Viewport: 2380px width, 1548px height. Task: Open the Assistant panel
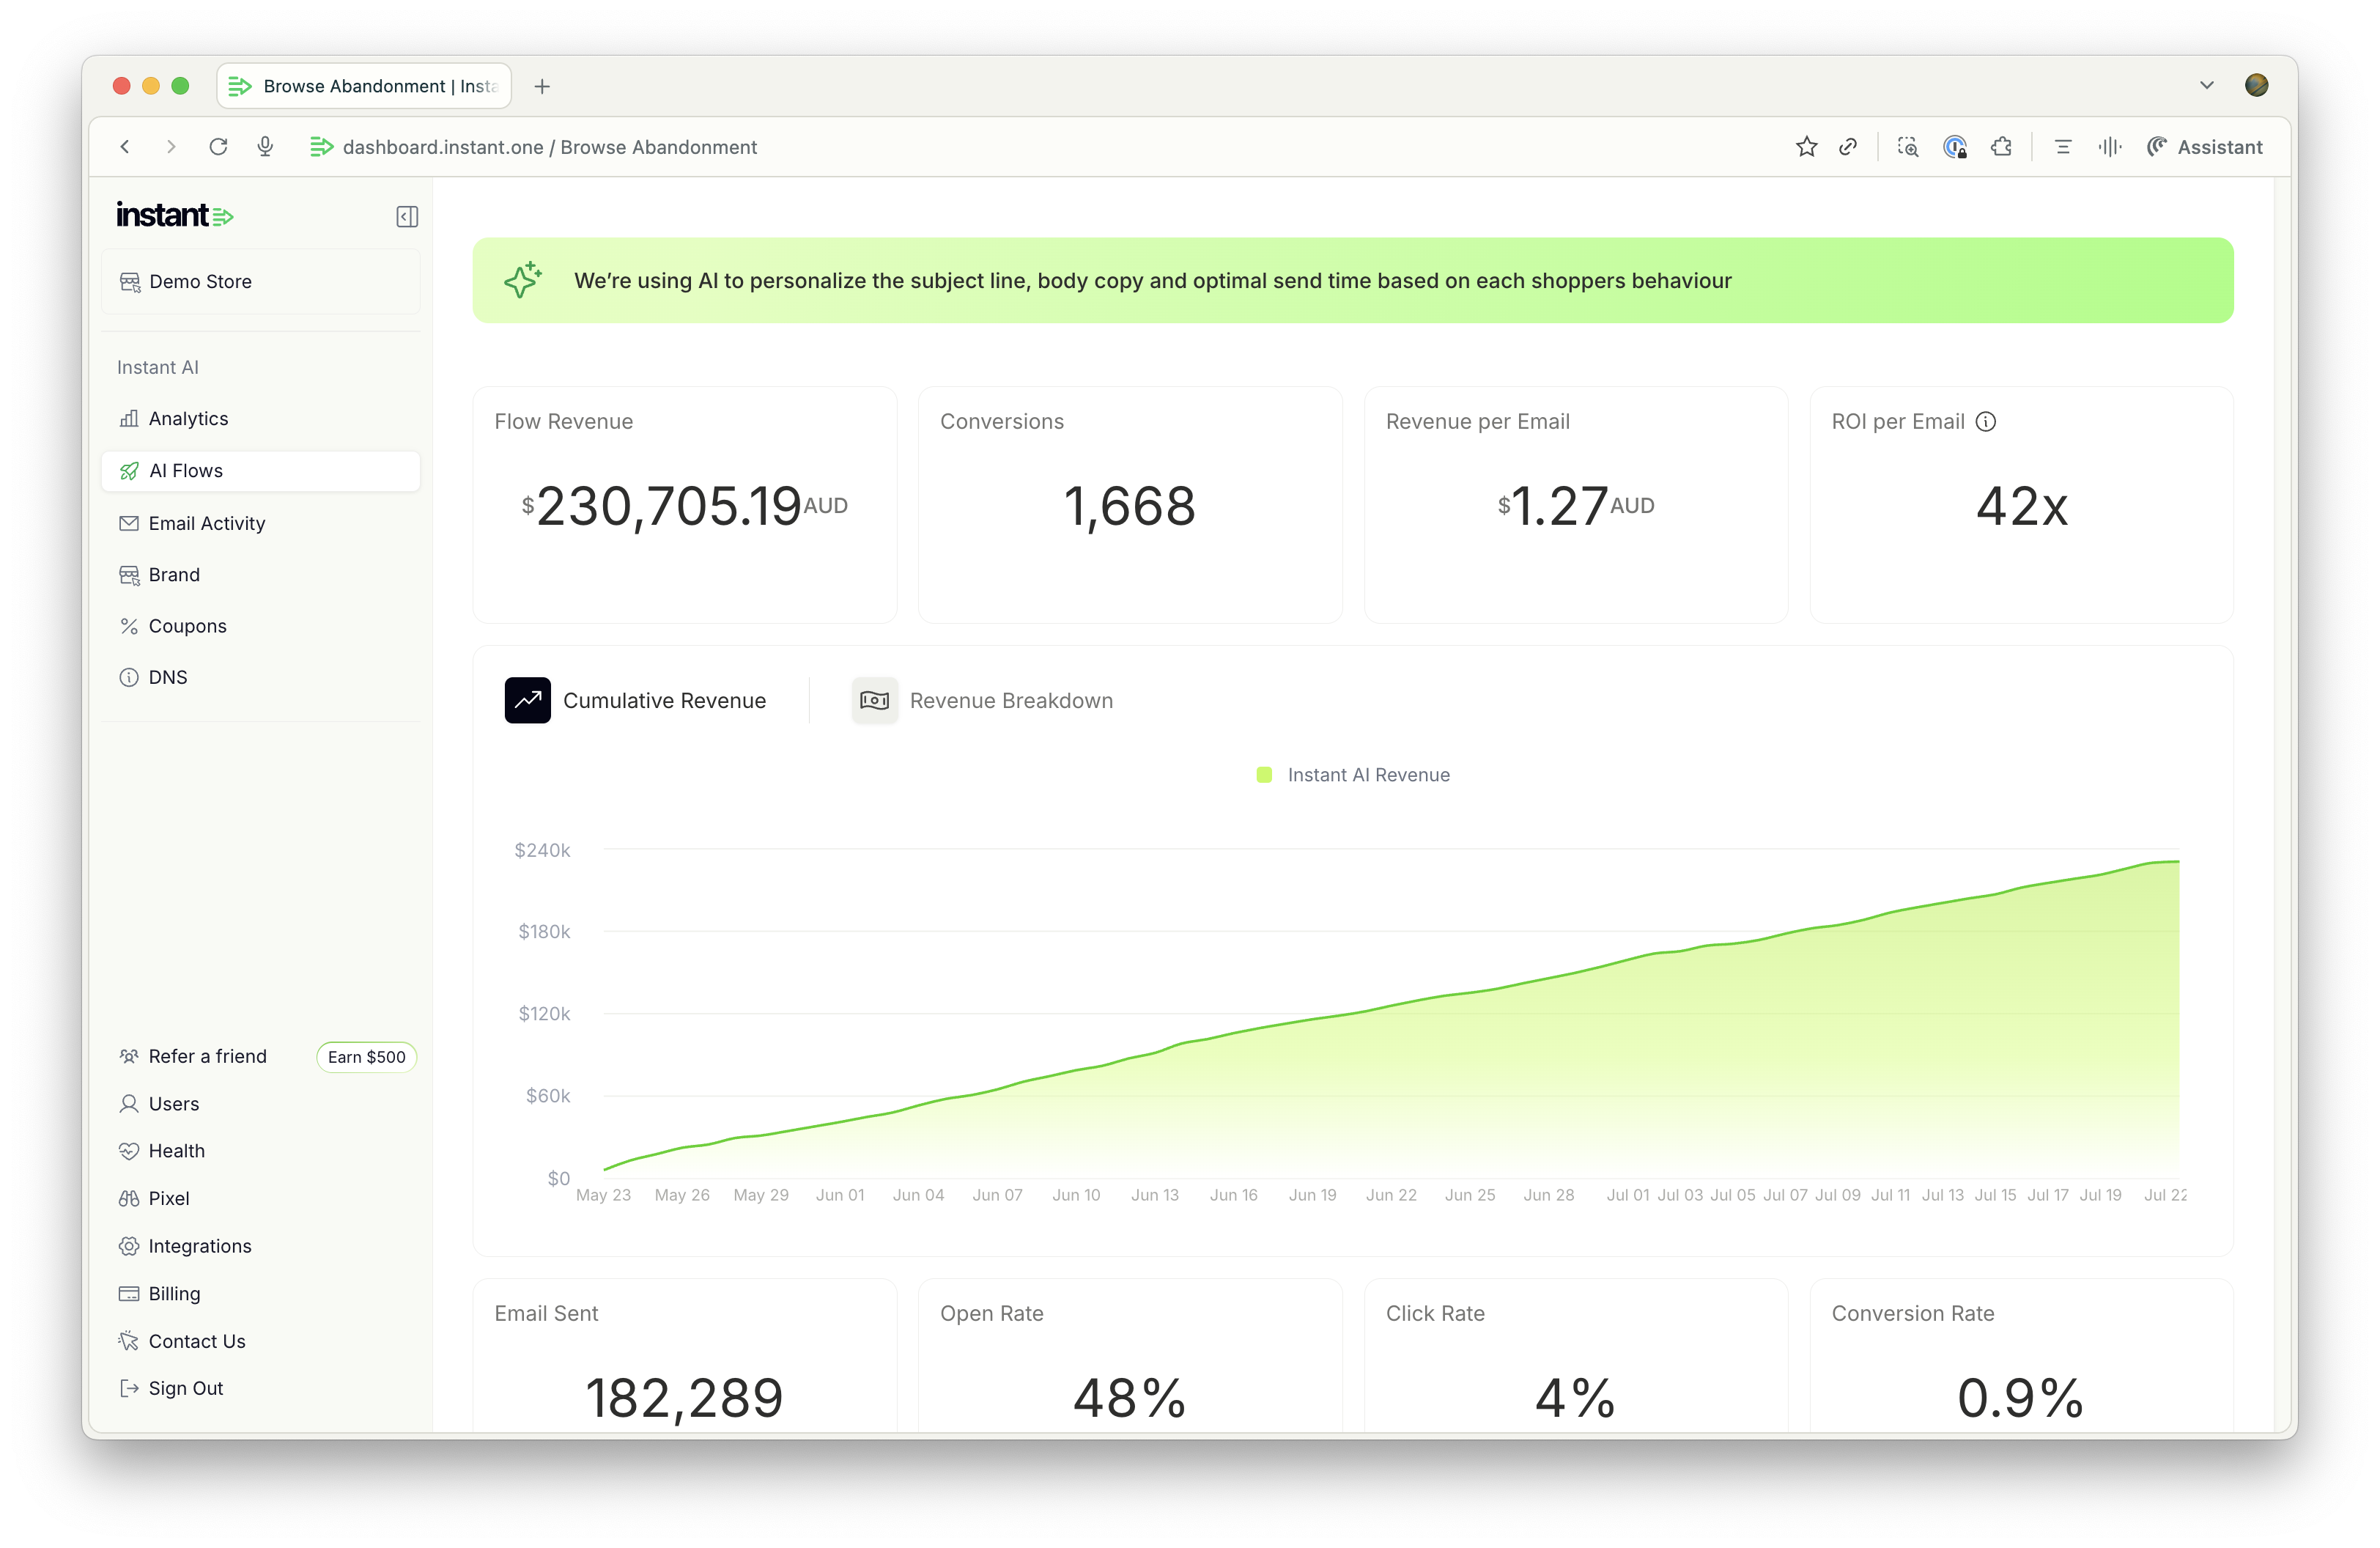2204,147
